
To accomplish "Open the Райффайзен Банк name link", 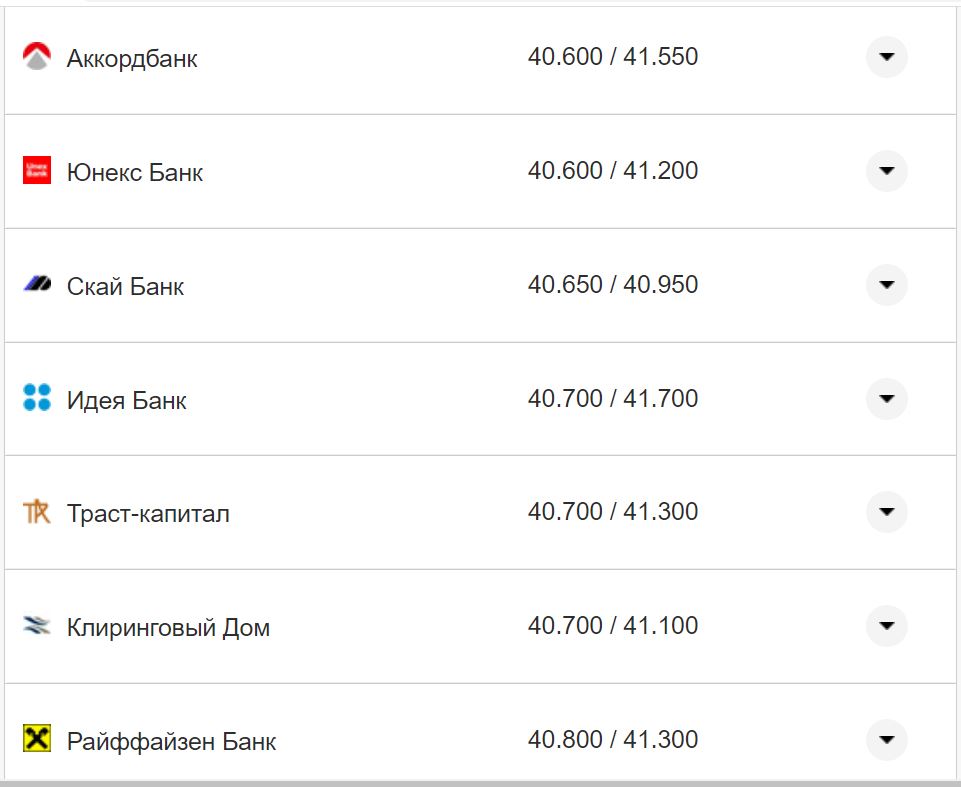I will (x=172, y=742).
